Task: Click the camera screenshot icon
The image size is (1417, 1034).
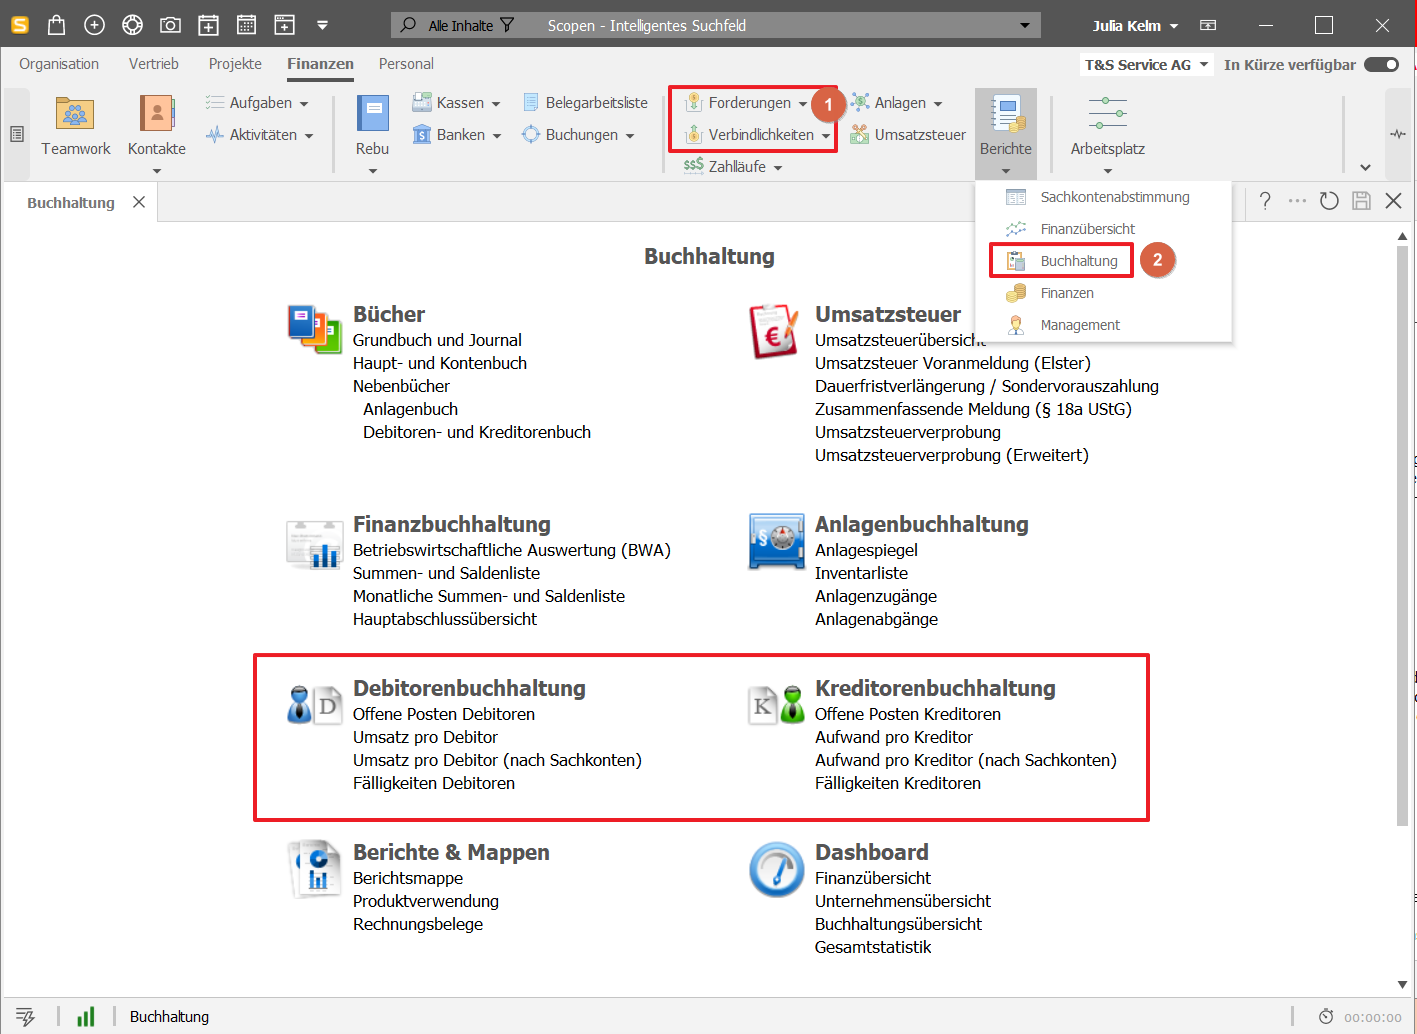Action: [170, 25]
